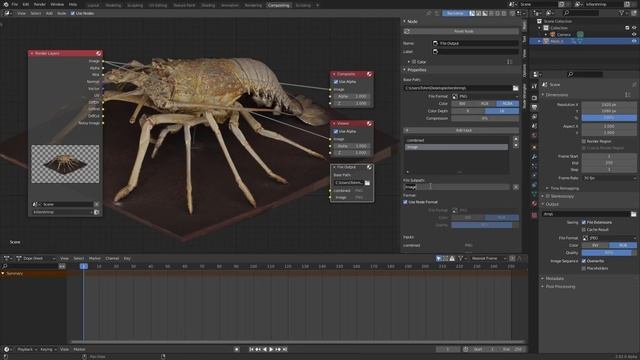Click move-down arrow beside the inputs list
This screenshot has height=360, width=640.
point(516,146)
